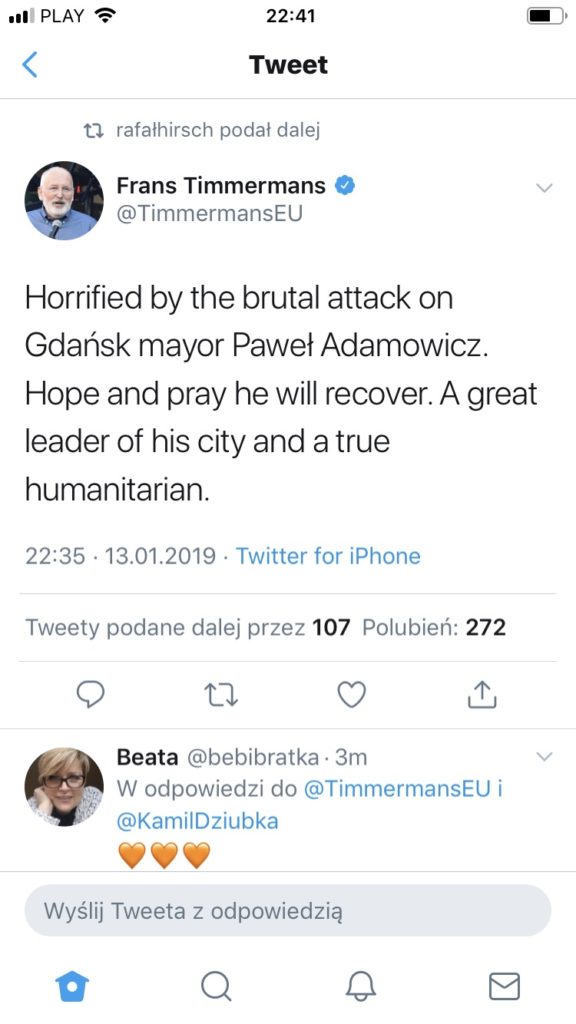Focus the 'Wyślij Tweeta z odpowiedzią' field

pyautogui.click(x=288, y=911)
